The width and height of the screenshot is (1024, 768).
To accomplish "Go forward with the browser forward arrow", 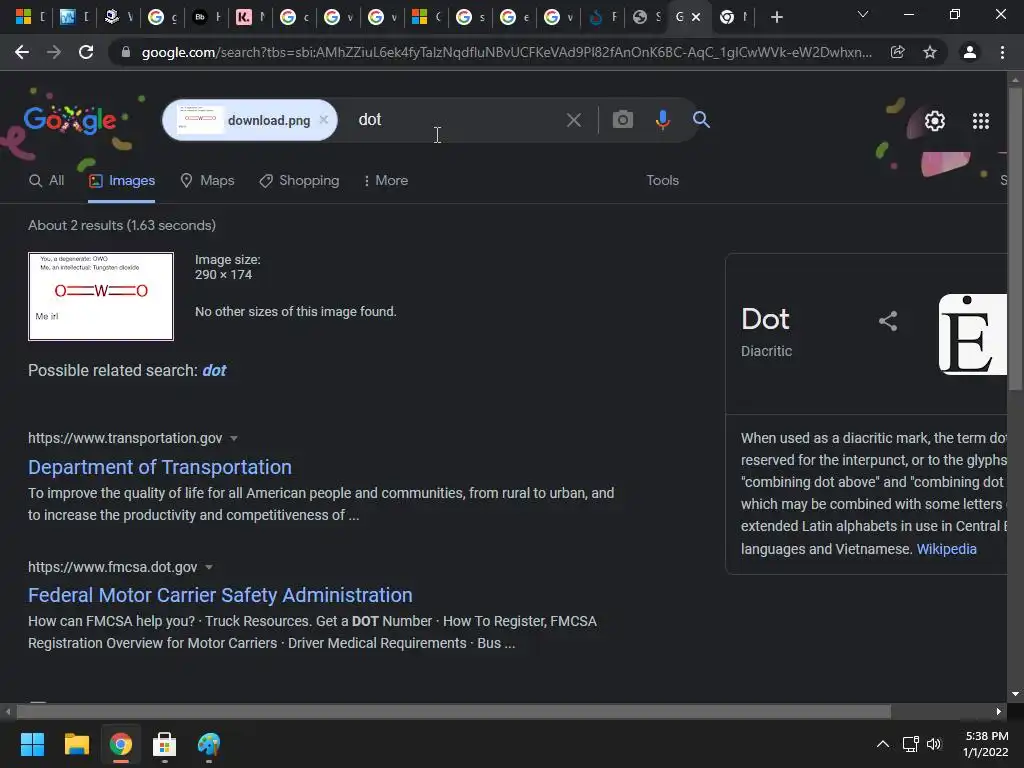I will point(54,52).
